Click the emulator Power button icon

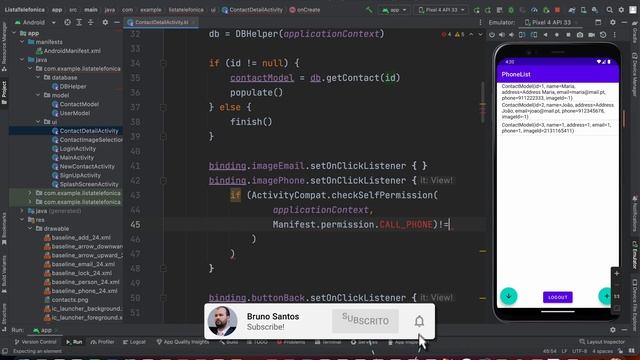[x=492, y=35]
